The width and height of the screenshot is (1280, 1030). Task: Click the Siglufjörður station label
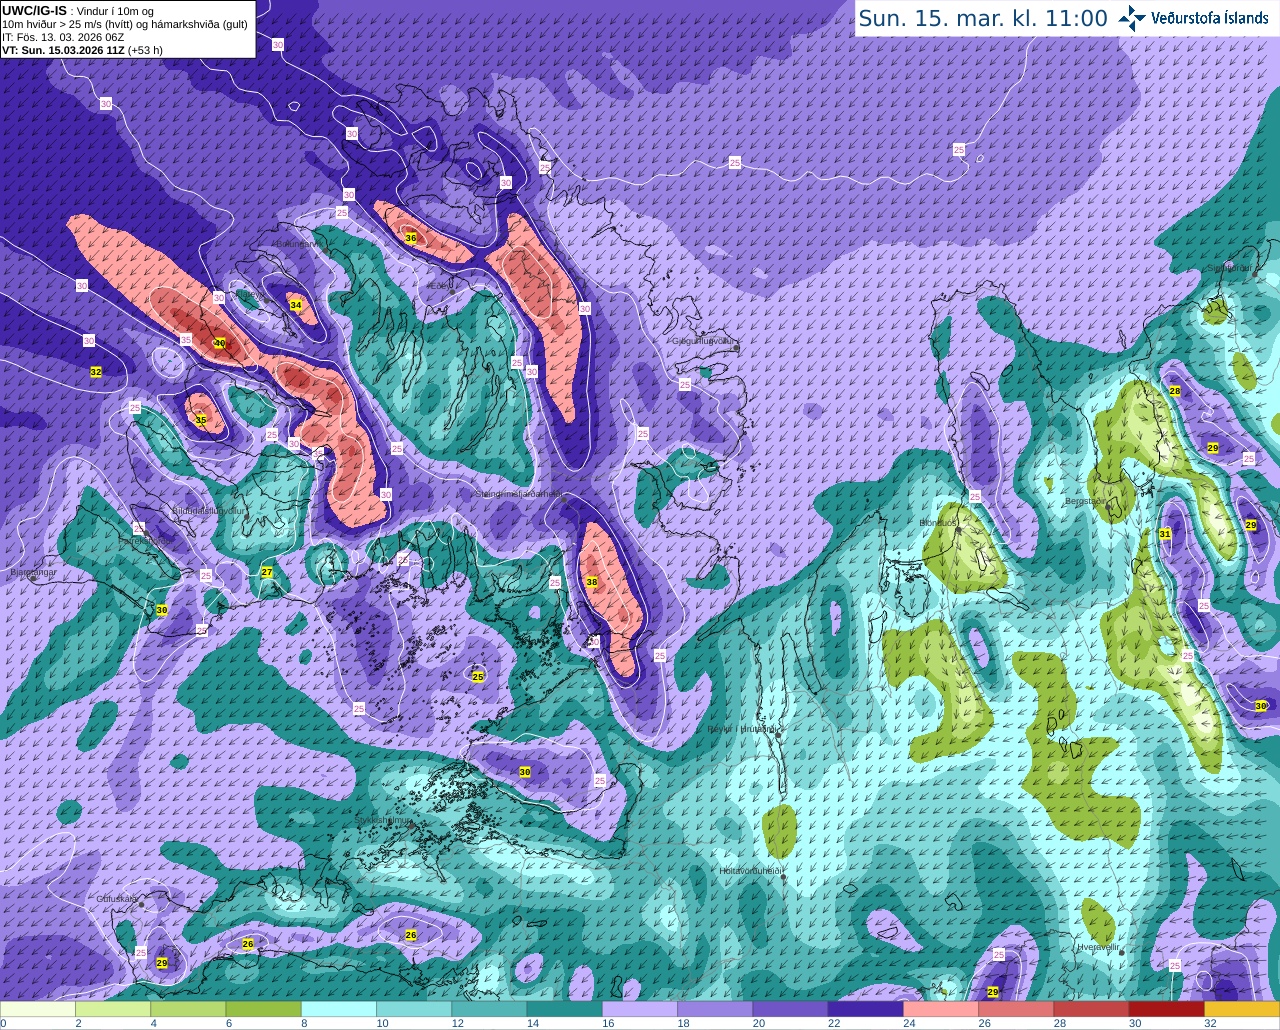pyautogui.click(x=1231, y=268)
